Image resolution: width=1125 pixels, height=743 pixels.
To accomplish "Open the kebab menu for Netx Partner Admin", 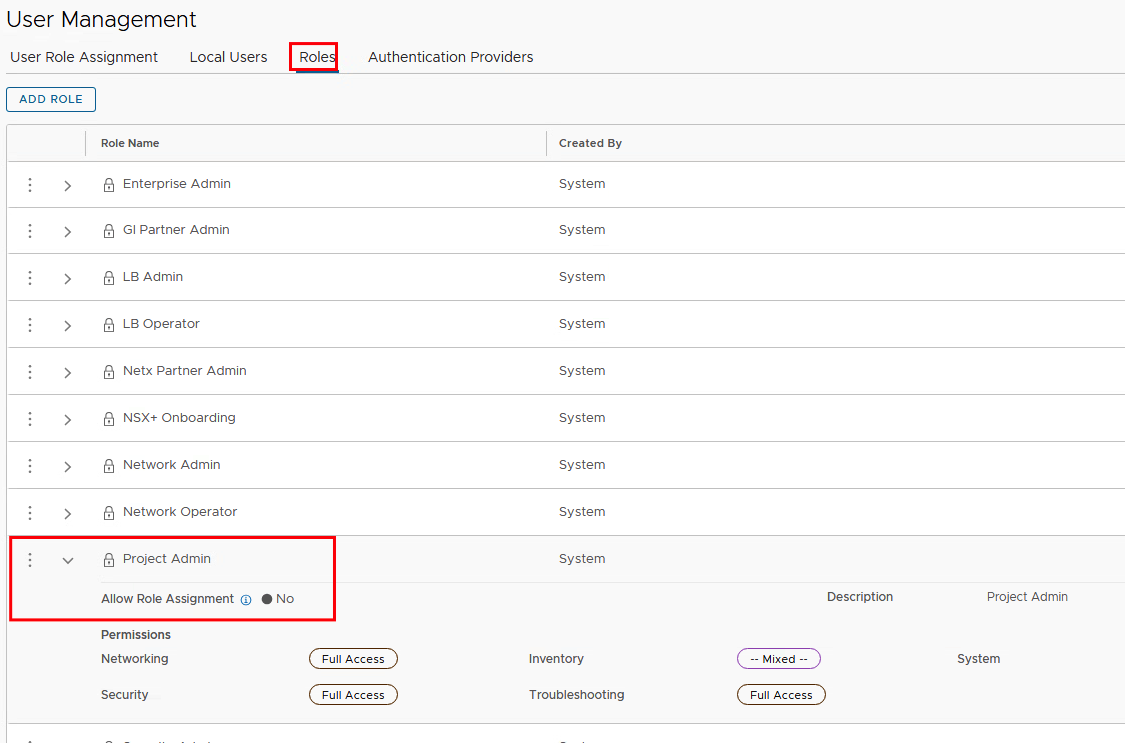I will (x=30, y=372).
